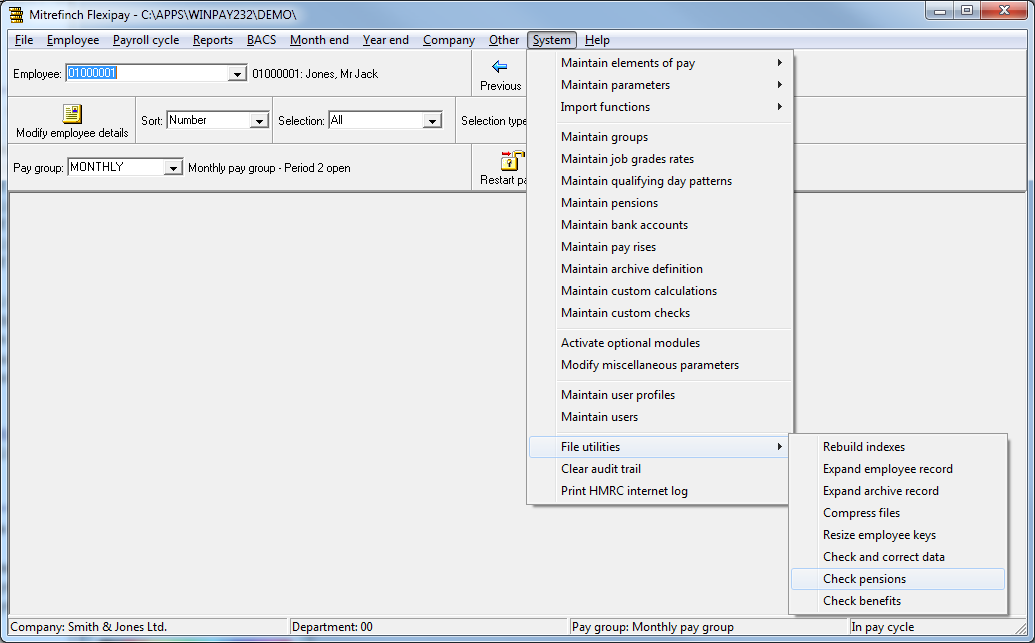Open the Help menu
This screenshot has width=1035, height=643.
597,40
